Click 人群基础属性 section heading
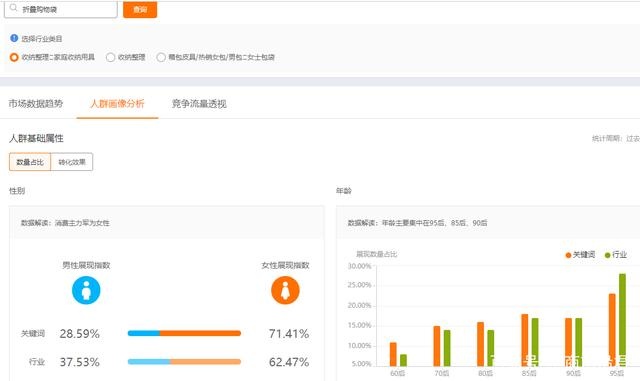Viewport: 640px width, 381px height. [x=36, y=138]
